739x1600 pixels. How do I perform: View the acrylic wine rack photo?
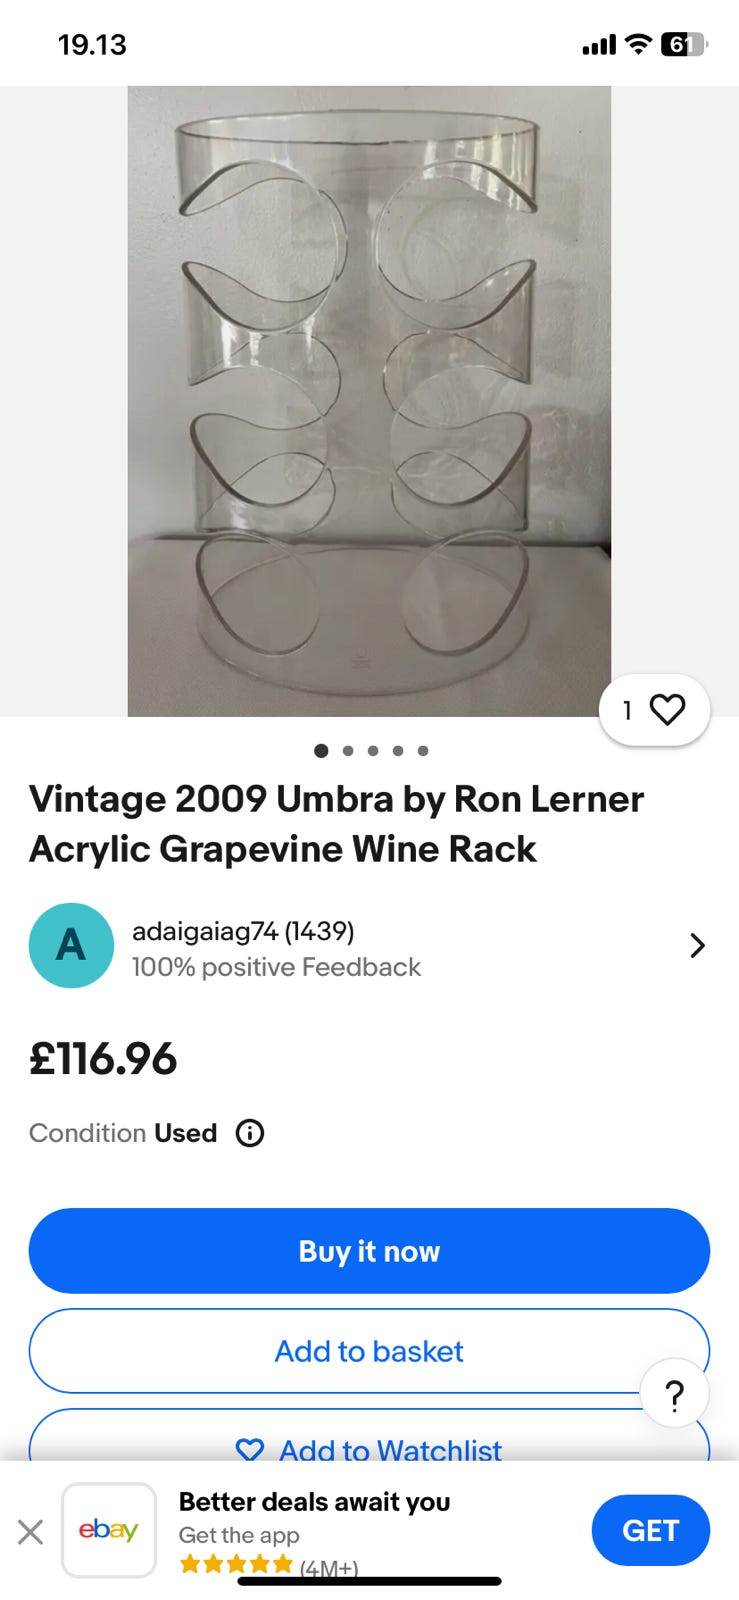tap(369, 400)
